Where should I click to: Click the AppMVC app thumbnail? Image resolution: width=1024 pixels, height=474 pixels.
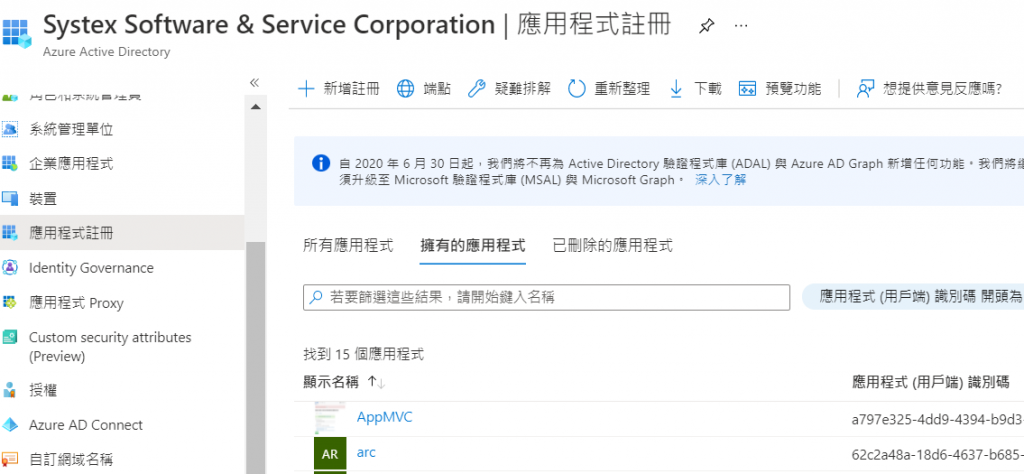(330, 419)
